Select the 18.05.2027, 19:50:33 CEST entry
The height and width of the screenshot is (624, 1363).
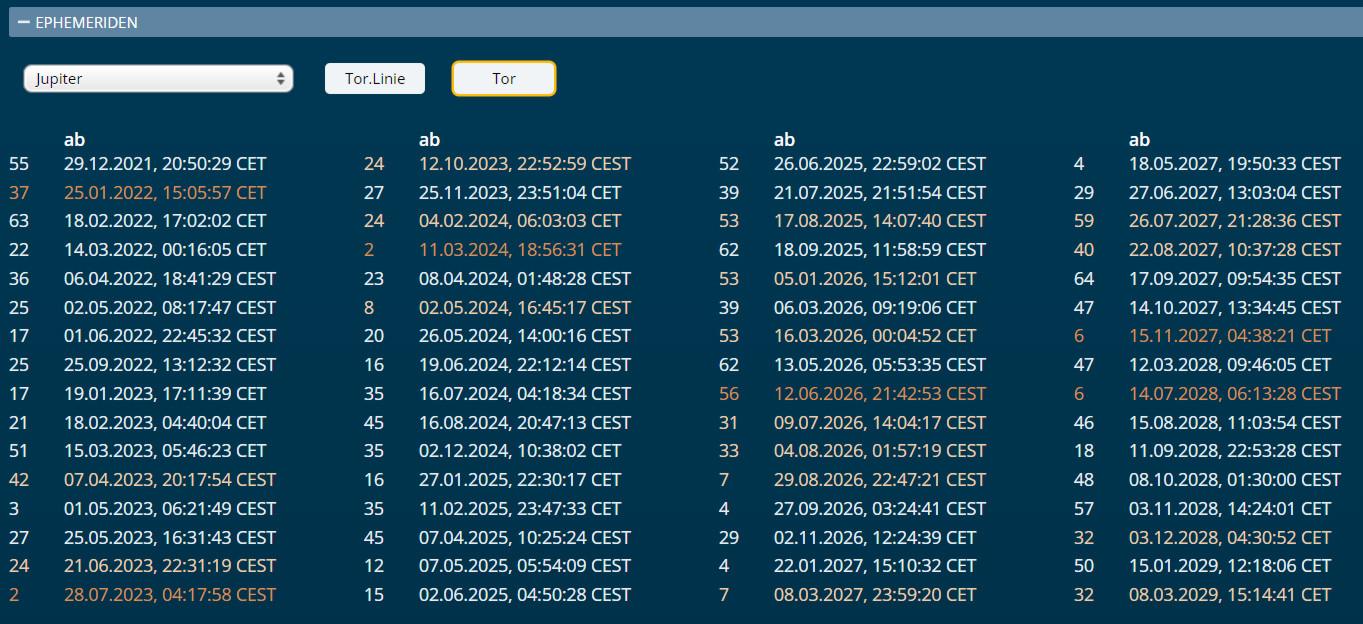1234,164
